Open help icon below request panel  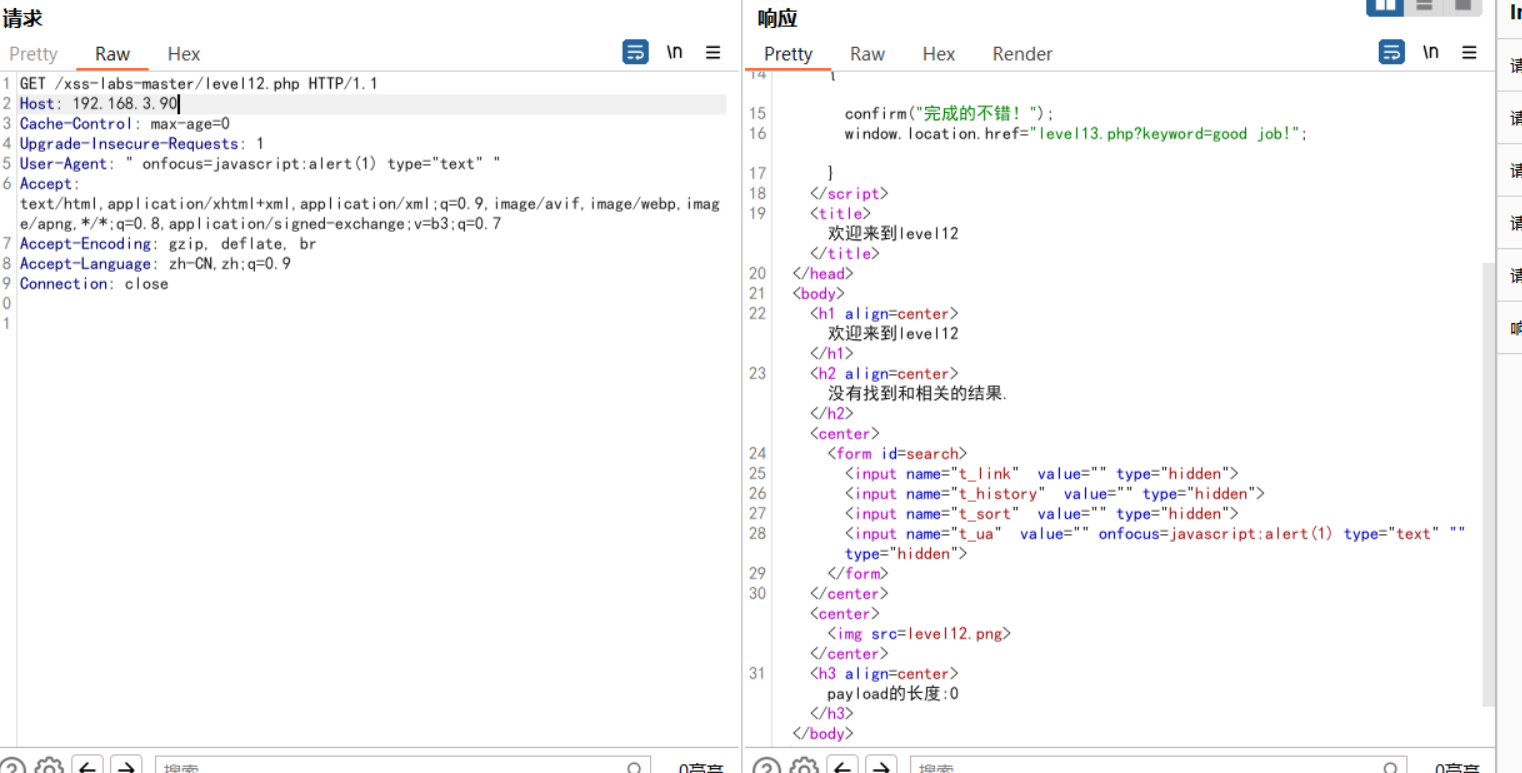[x=12, y=767]
